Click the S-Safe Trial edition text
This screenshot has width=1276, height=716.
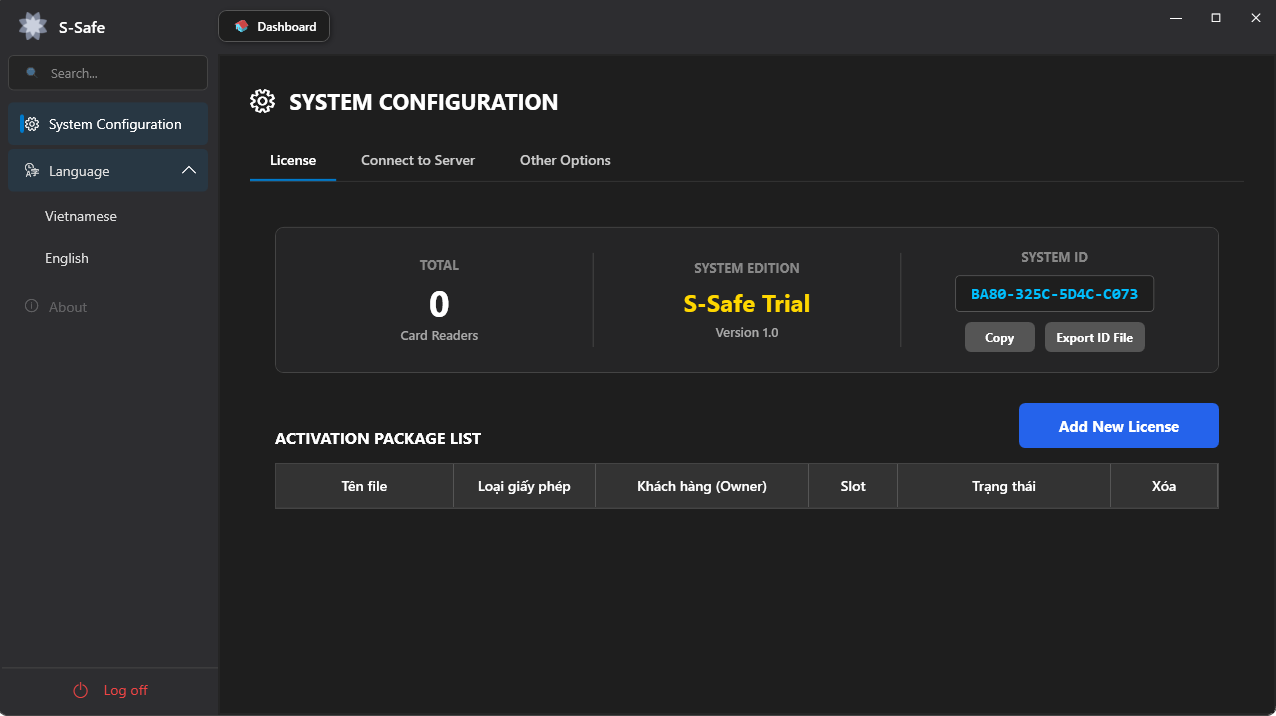[747, 303]
